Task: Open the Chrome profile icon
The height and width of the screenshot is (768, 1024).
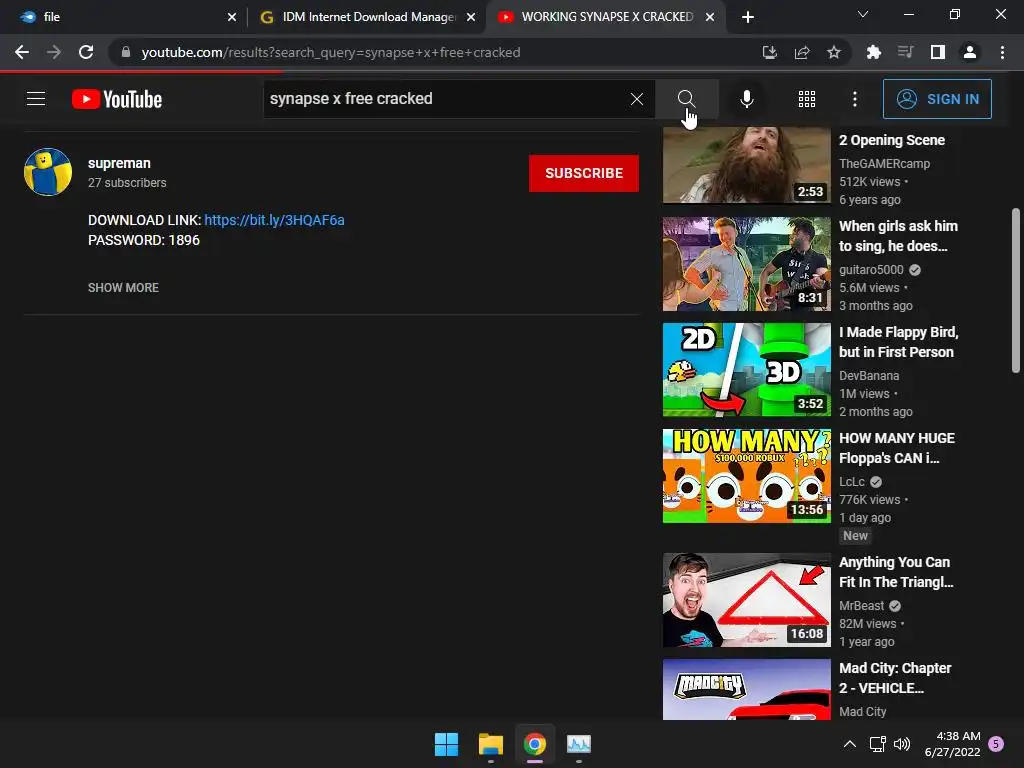Action: pos(970,52)
